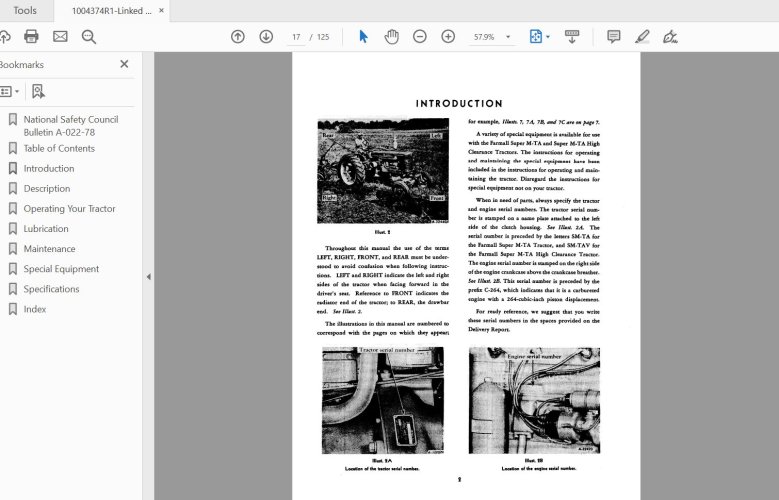Print the document with the printer icon

[x=31, y=37]
